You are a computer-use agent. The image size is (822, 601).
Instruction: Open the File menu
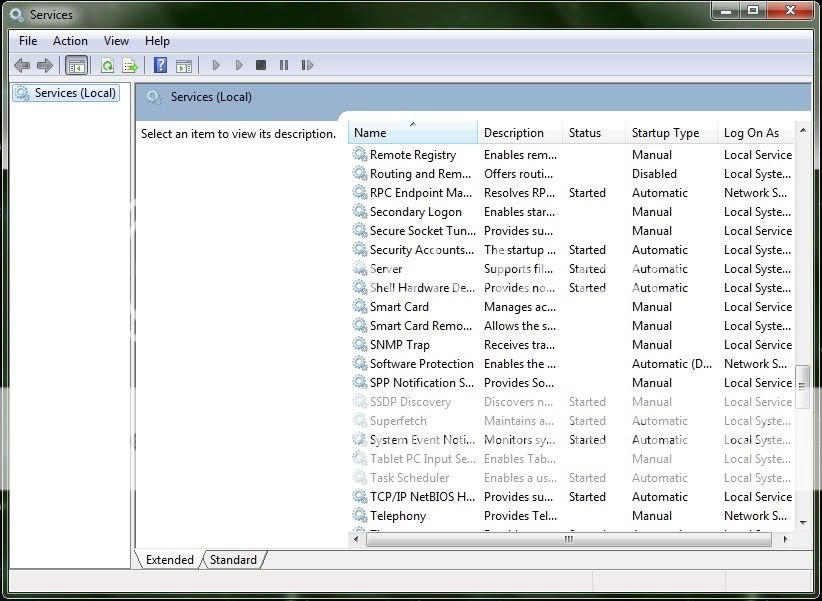click(x=28, y=41)
